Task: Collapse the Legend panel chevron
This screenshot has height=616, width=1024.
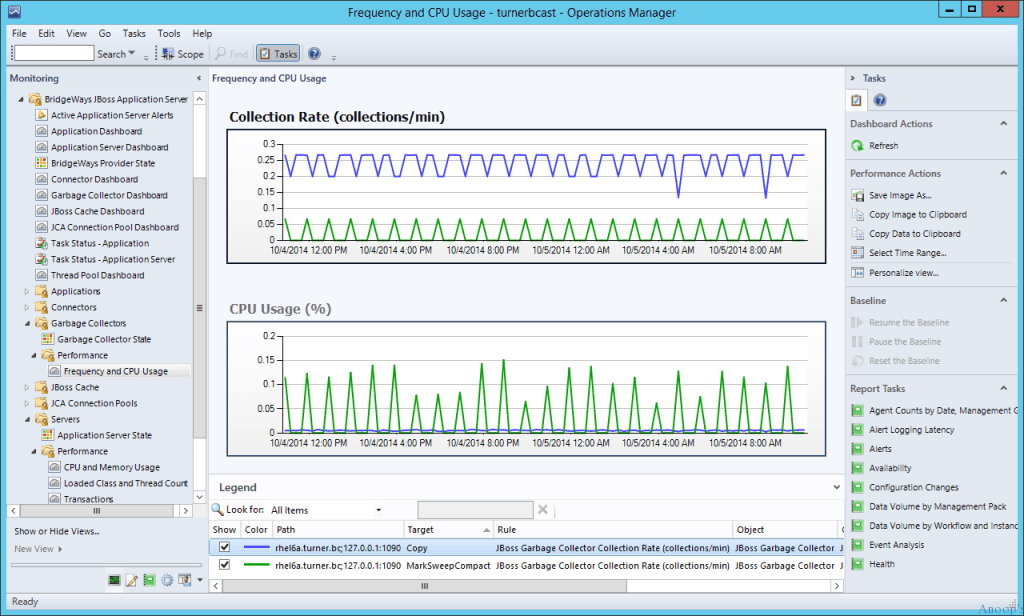Action: [x=836, y=487]
